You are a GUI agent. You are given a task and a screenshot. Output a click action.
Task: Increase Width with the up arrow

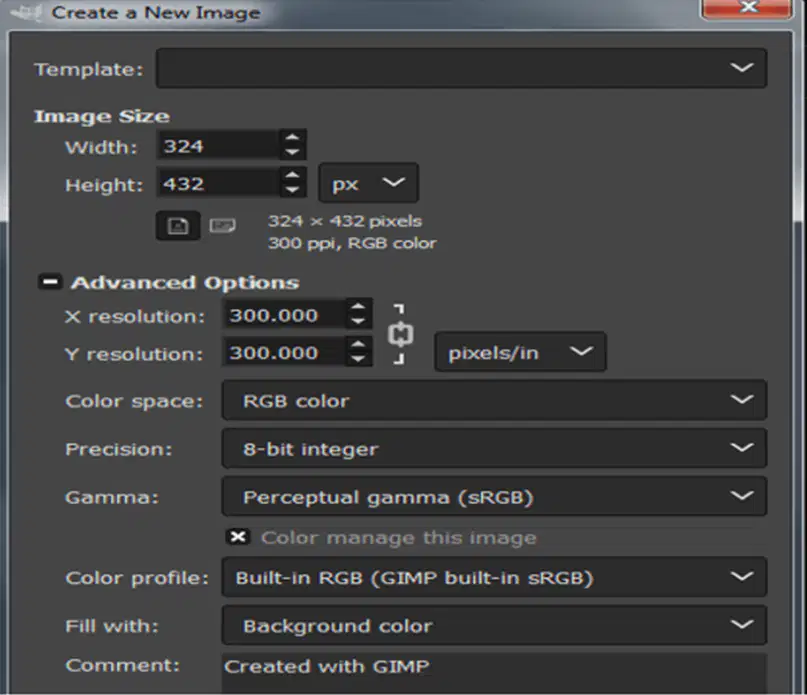click(292, 138)
